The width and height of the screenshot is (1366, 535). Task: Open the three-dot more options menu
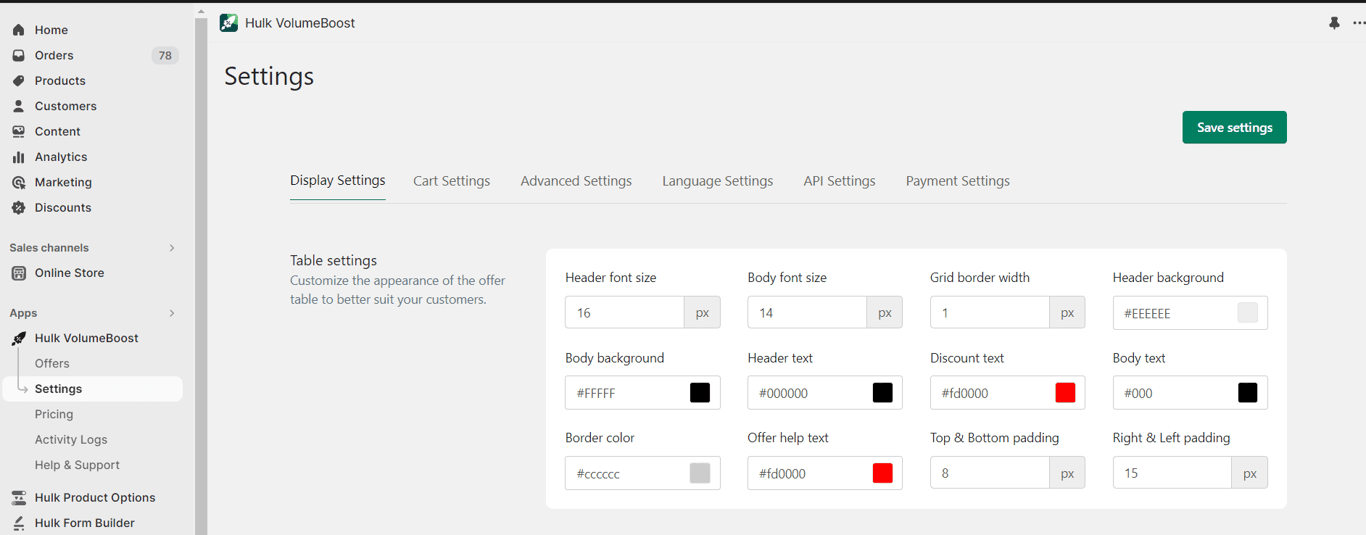(1358, 23)
